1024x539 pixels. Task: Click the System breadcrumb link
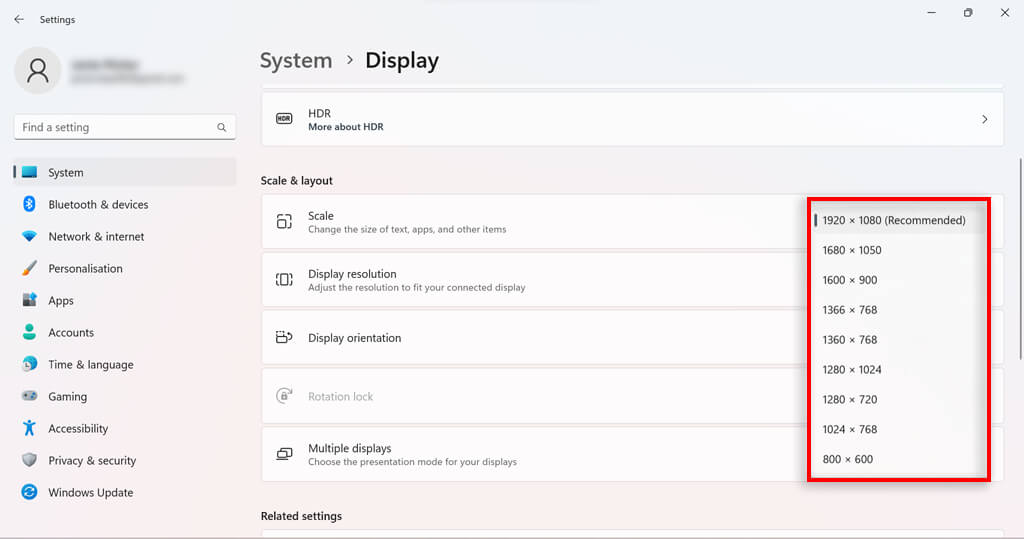point(296,61)
